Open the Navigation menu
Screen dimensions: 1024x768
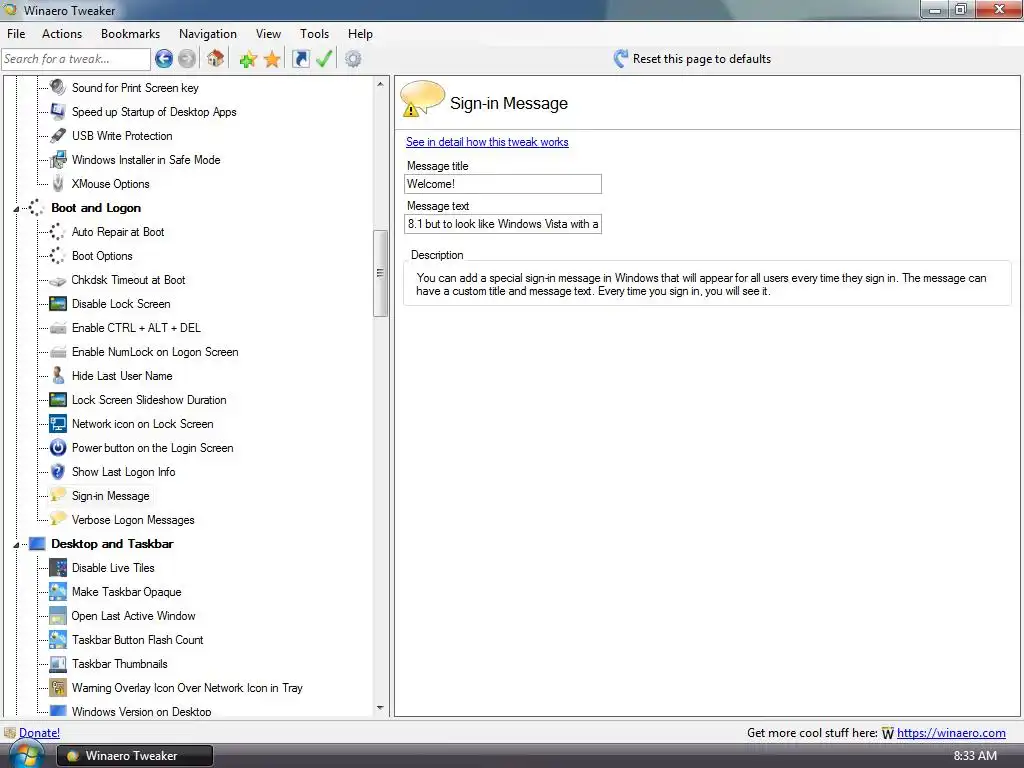click(208, 34)
